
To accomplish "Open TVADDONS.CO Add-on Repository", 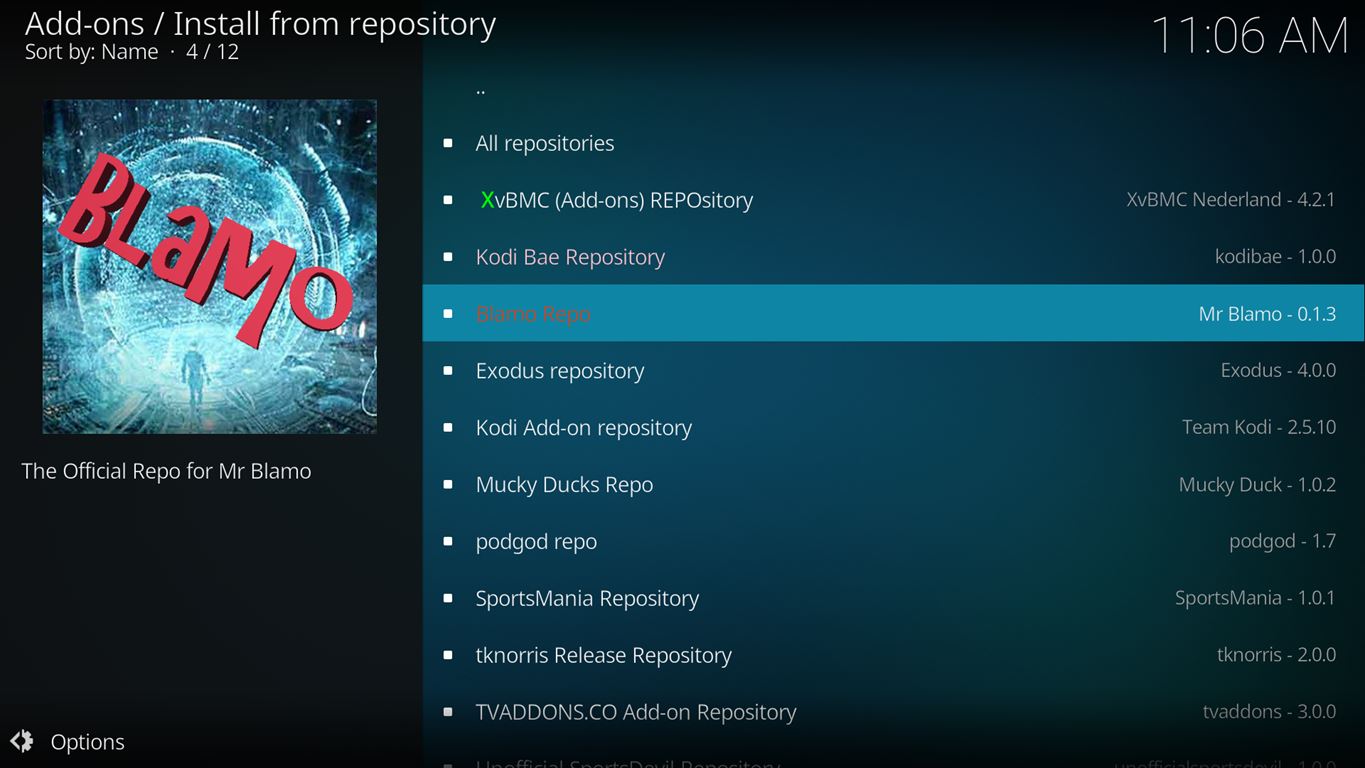I will [x=635, y=713].
